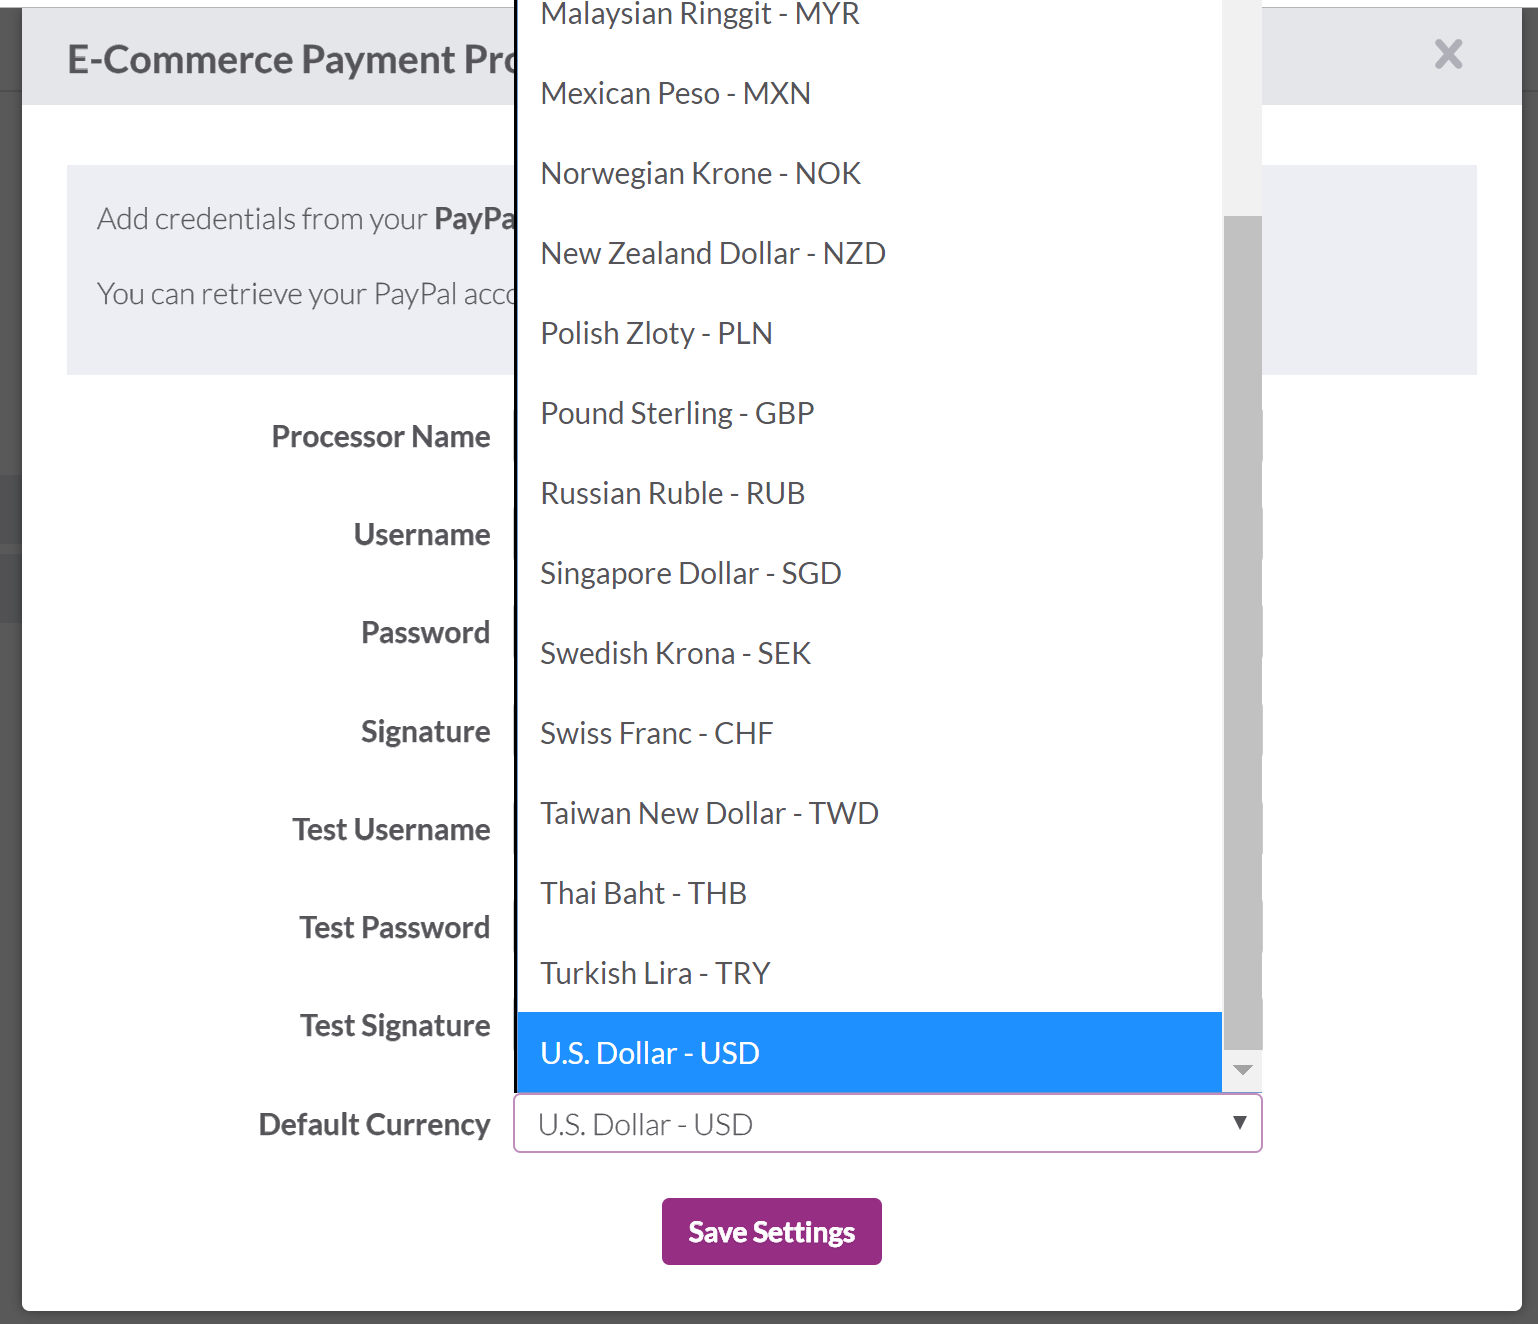Viewport: 1538px width, 1324px height.
Task: Pick Swedish Krona - SEK option
Action: [869, 653]
